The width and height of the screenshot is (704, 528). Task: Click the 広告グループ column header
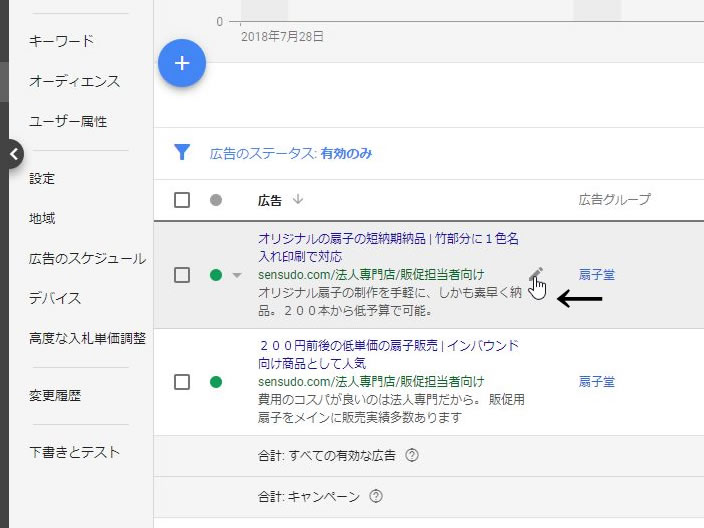tap(614, 200)
